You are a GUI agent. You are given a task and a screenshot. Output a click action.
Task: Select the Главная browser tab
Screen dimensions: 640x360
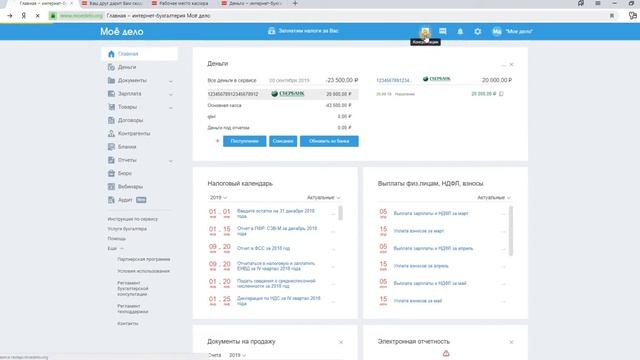pos(42,3)
